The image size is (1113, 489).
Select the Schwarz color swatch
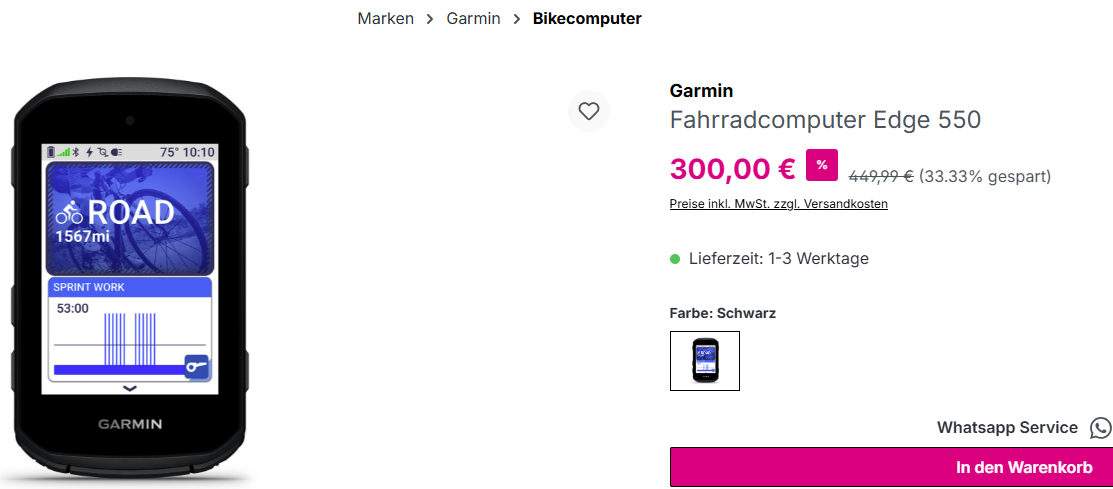pyautogui.click(x=705, y=361)
